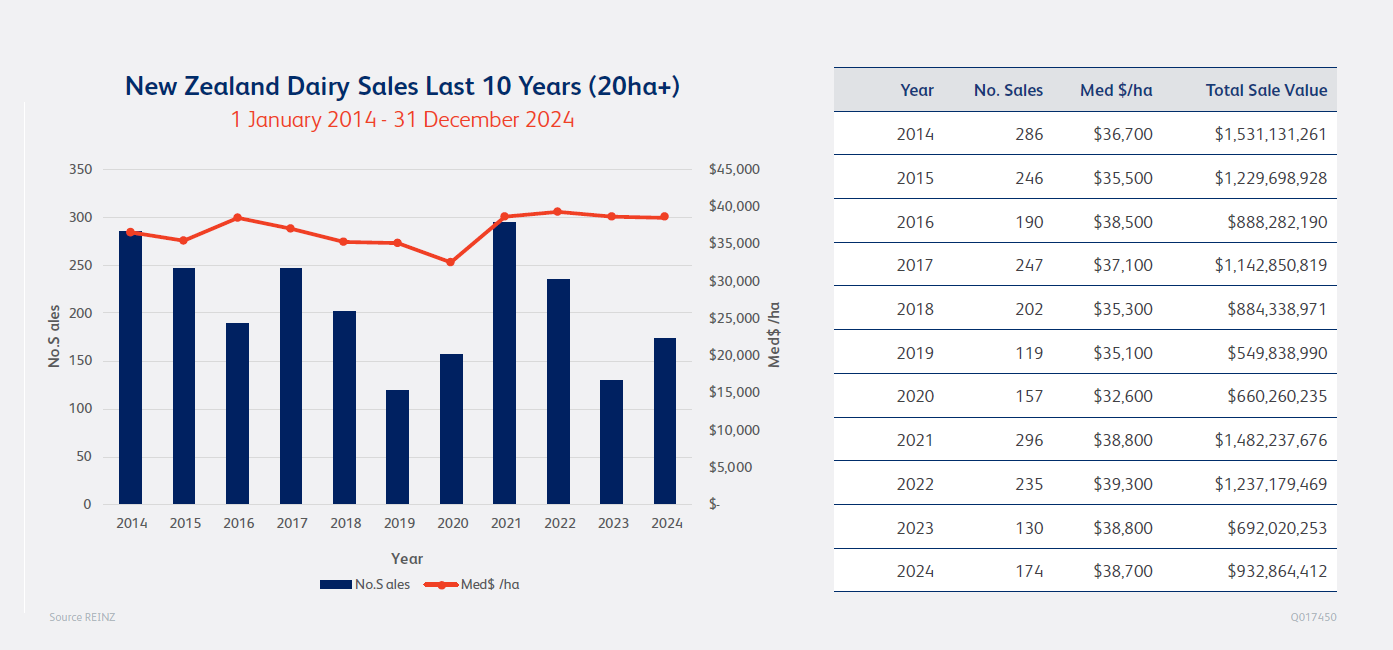This screenshot has width=1393, height=650.
Task: Click the Year header in the table
Action: tap(916, 90)
